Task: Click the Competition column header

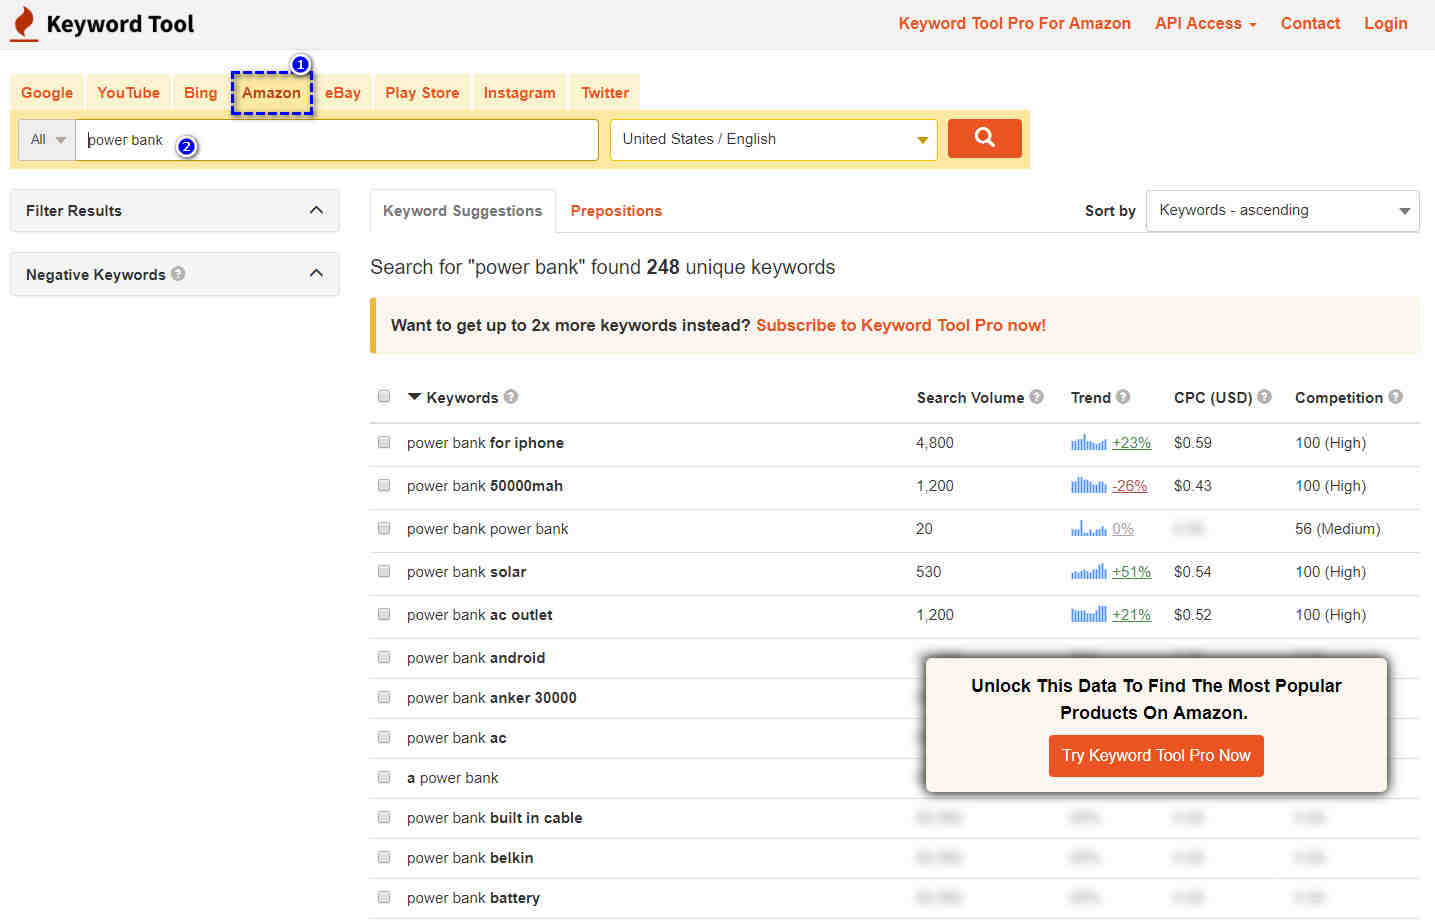Action: [x=1338, y=397]
